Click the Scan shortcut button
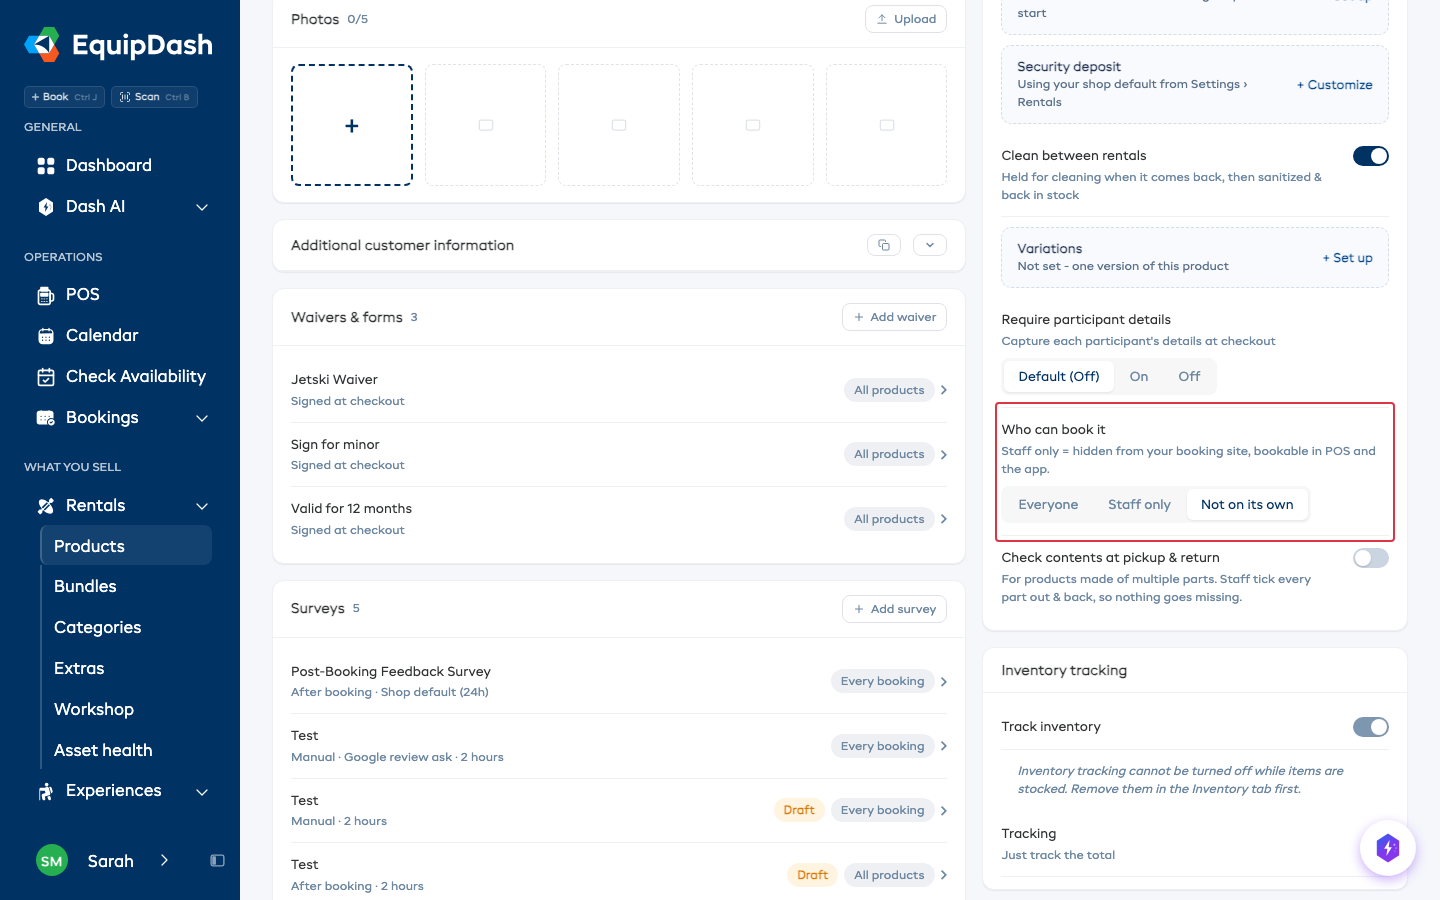1440x900 pixels. point(155,97)
